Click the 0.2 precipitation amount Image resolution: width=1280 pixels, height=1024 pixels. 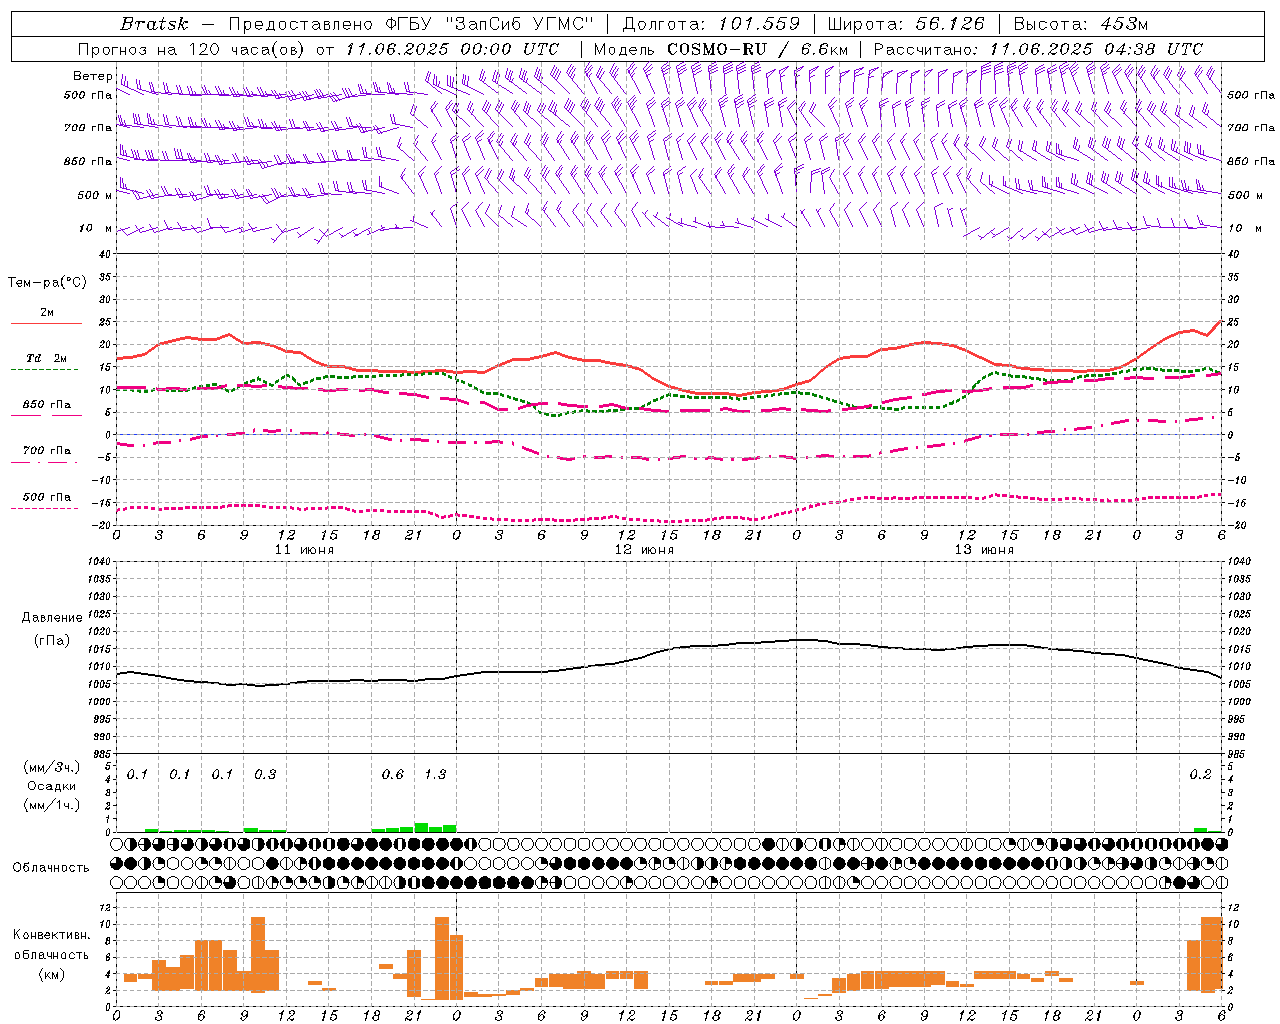[1200, 775]
